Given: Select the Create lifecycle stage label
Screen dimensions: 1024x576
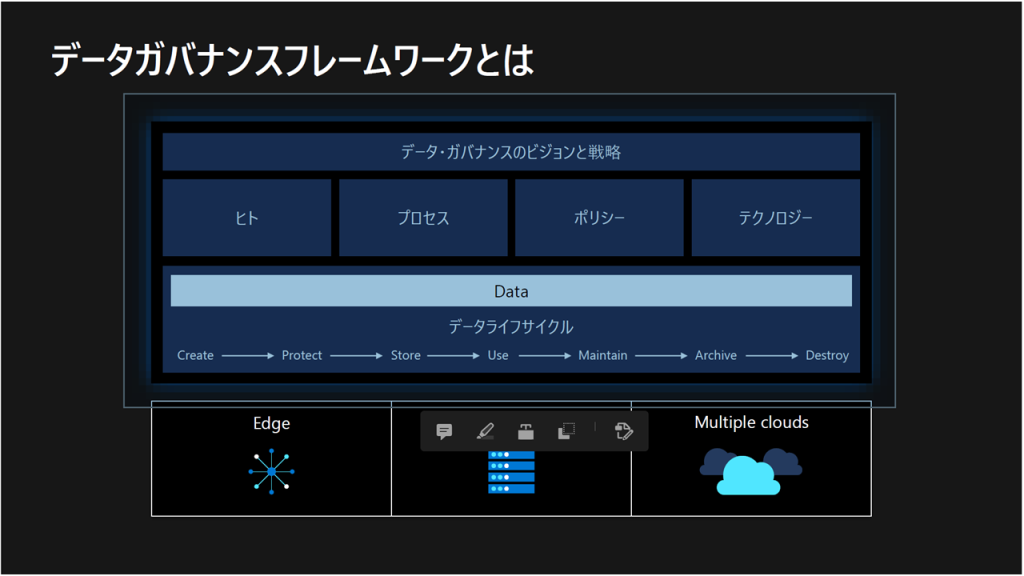Looking at the screenshot, I should (194, 355).
